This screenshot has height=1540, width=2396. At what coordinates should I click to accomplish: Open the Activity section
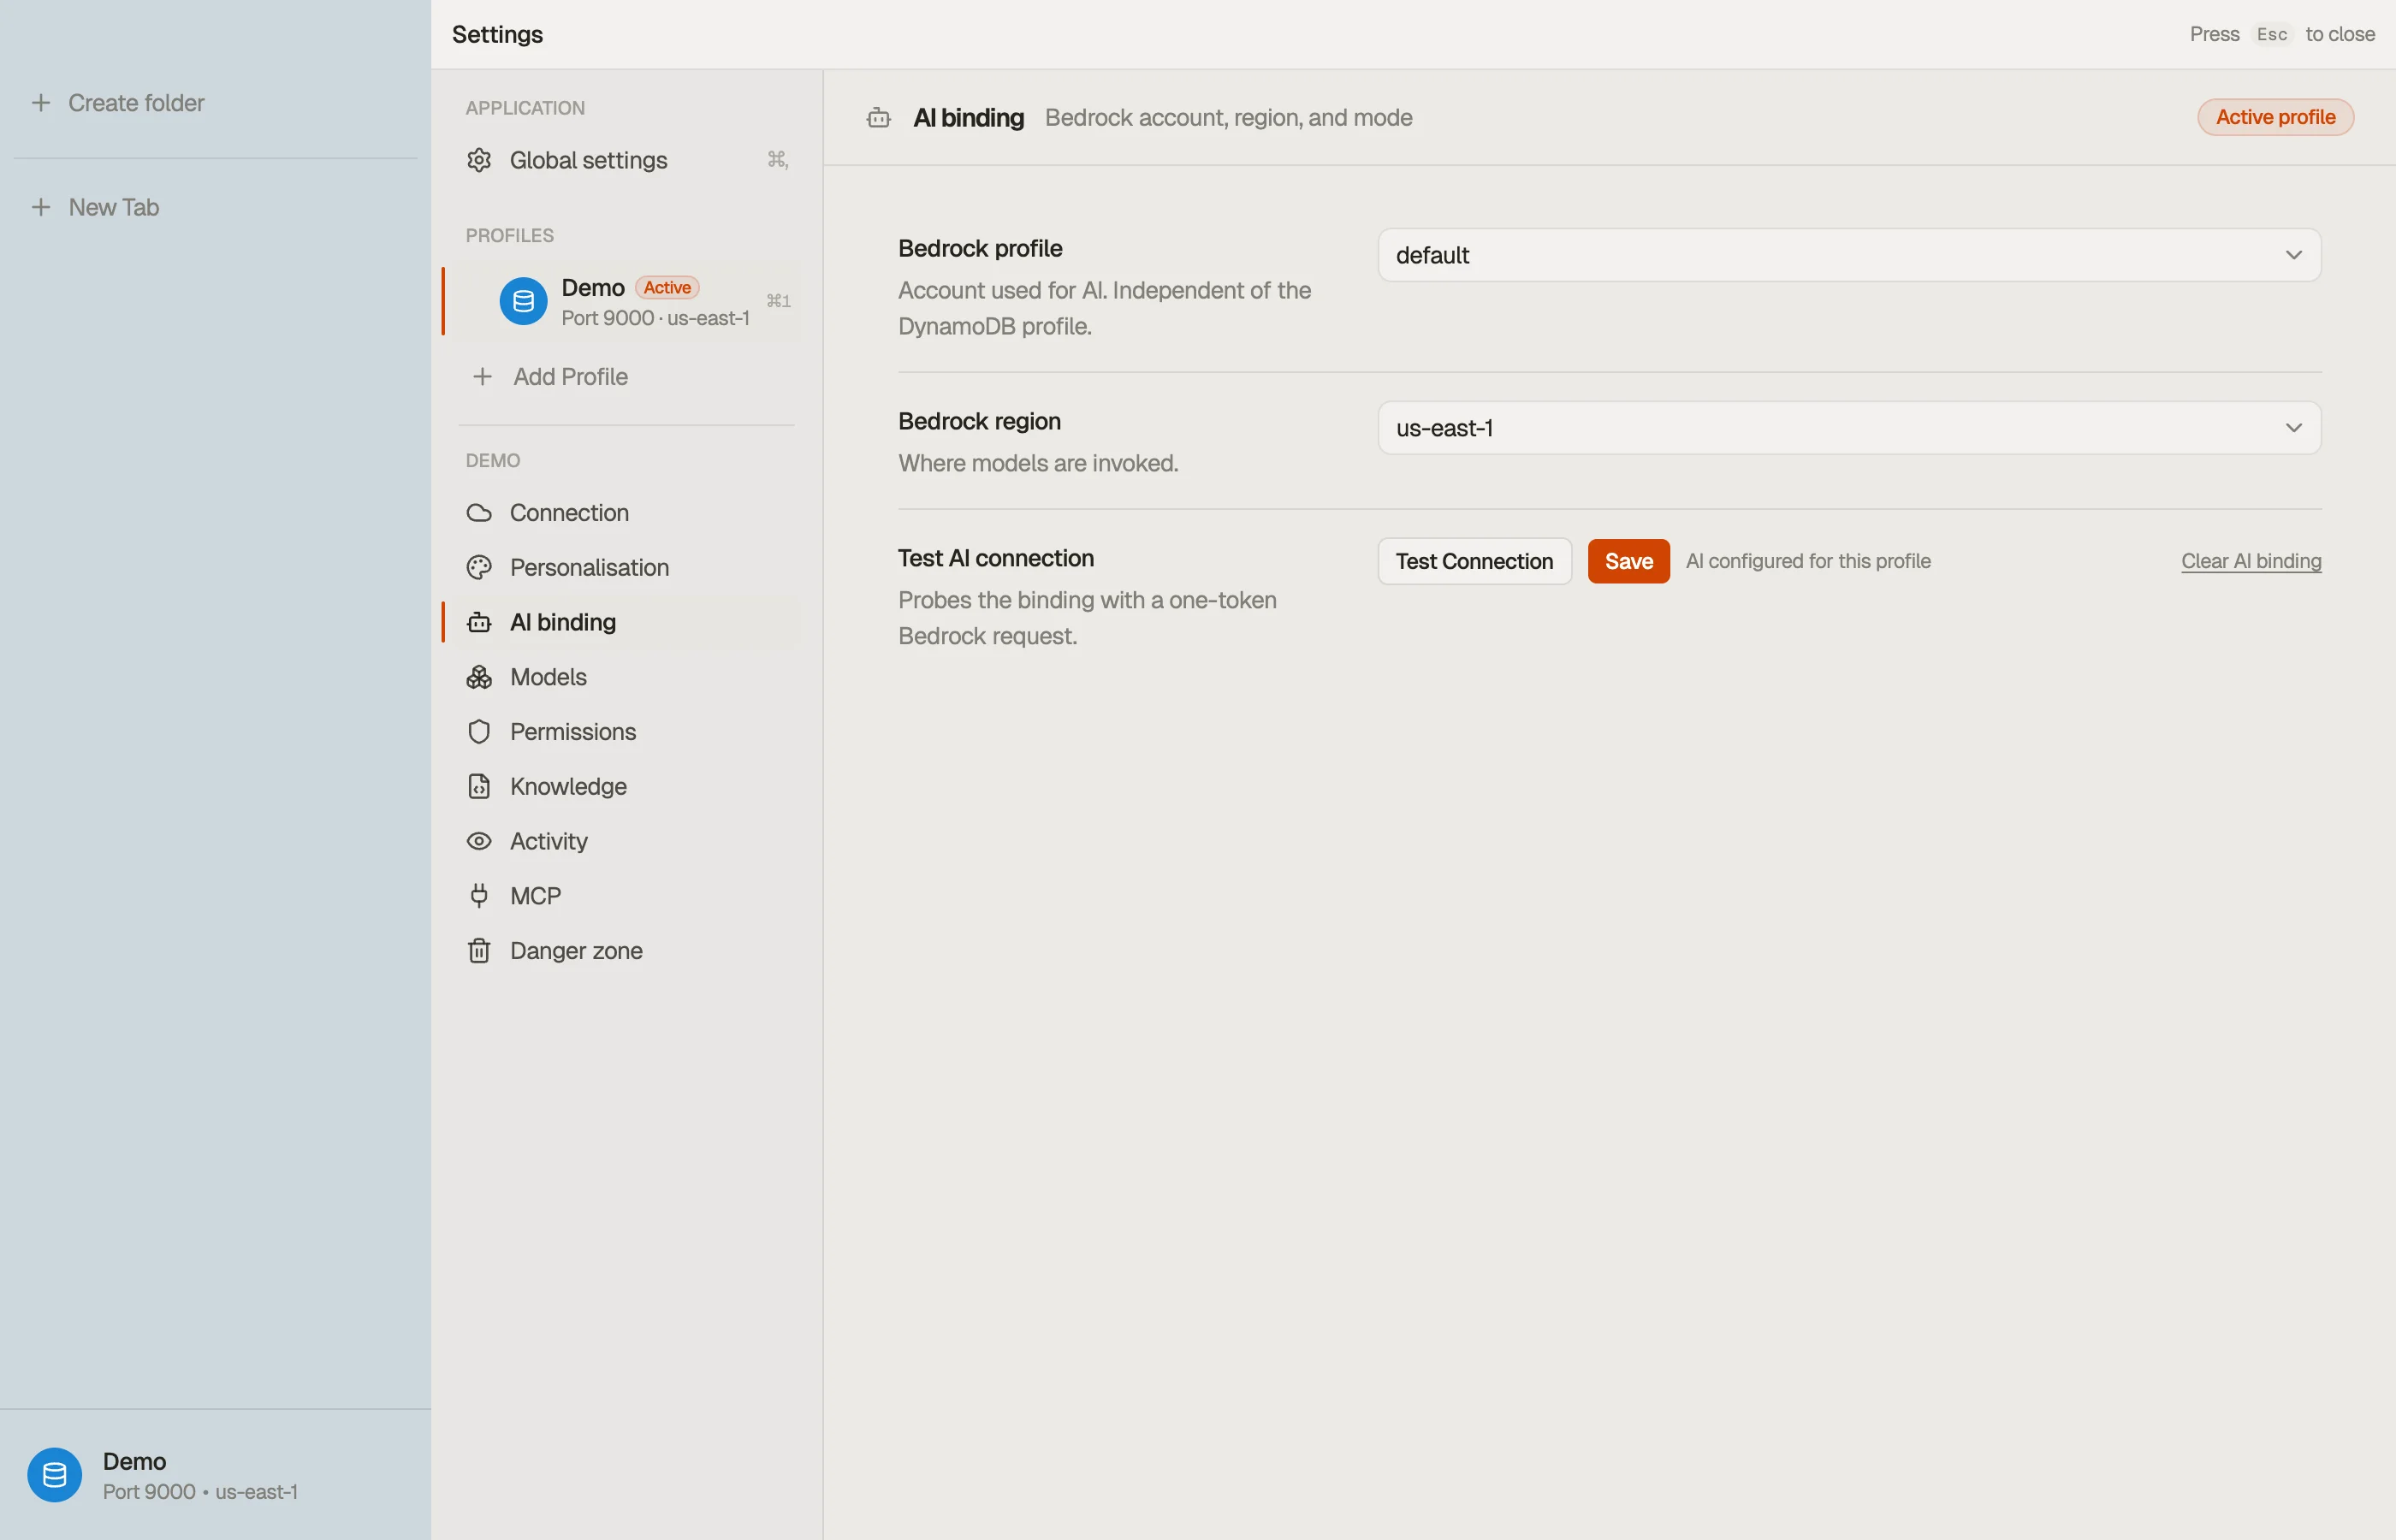click(626, 841)
